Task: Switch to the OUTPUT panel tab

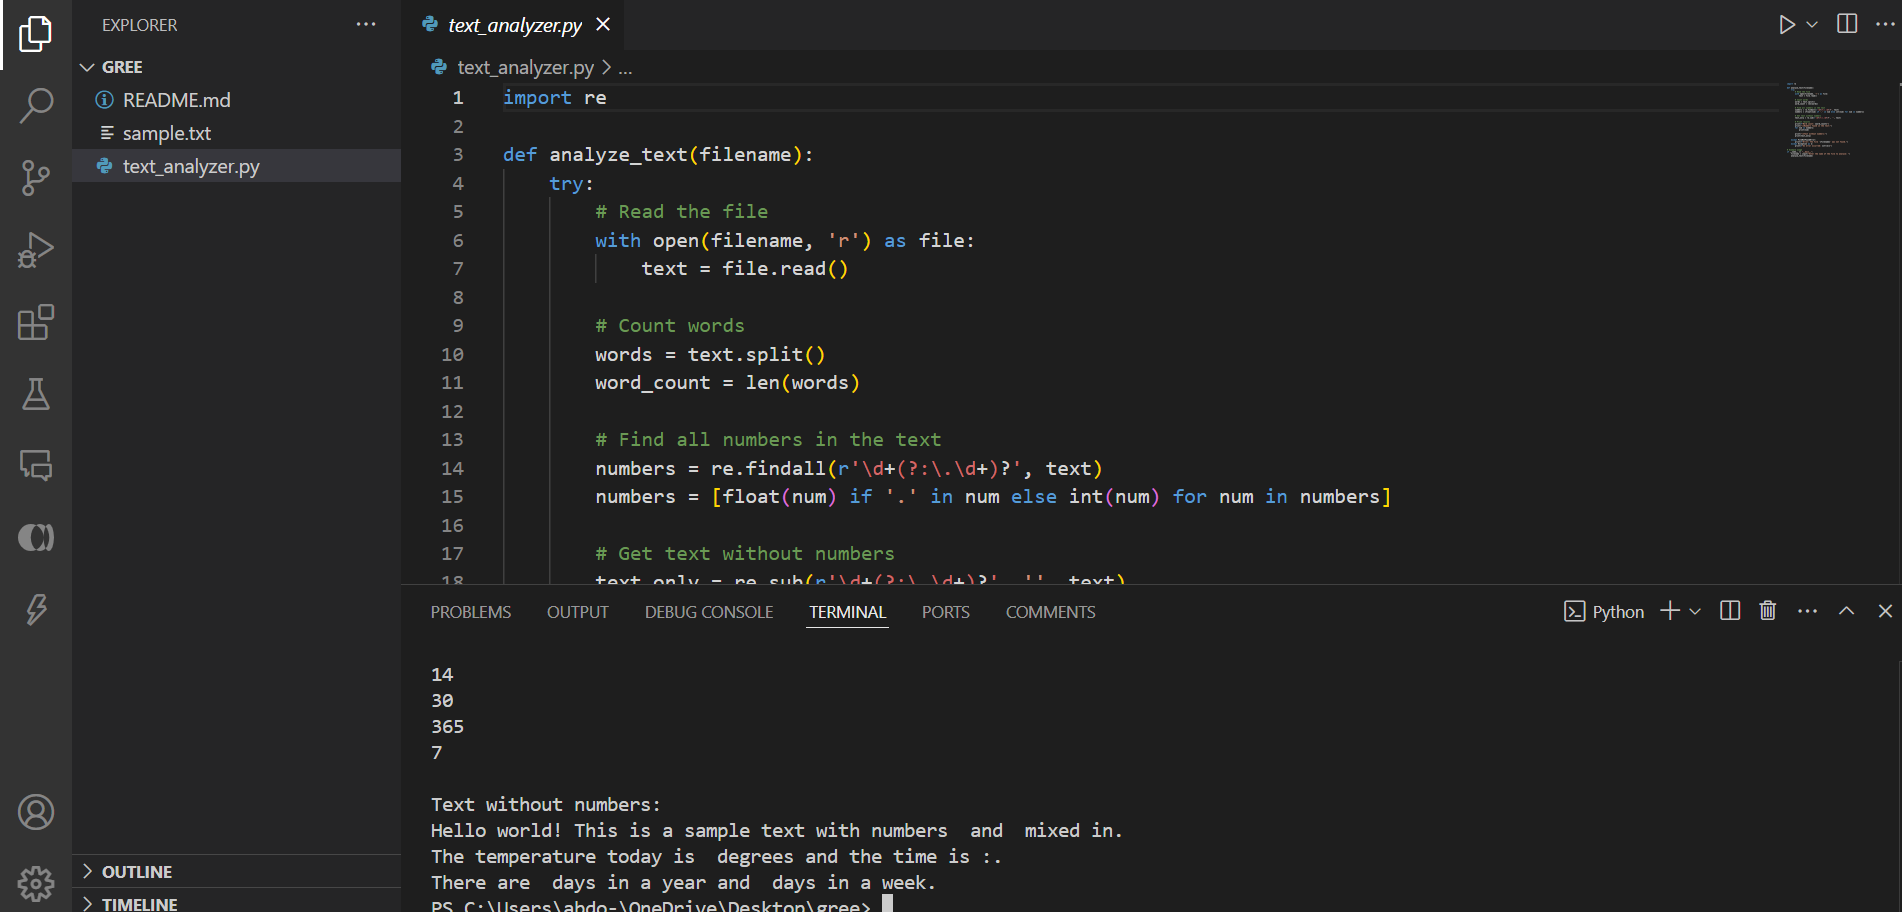Action: pos(577,612)
